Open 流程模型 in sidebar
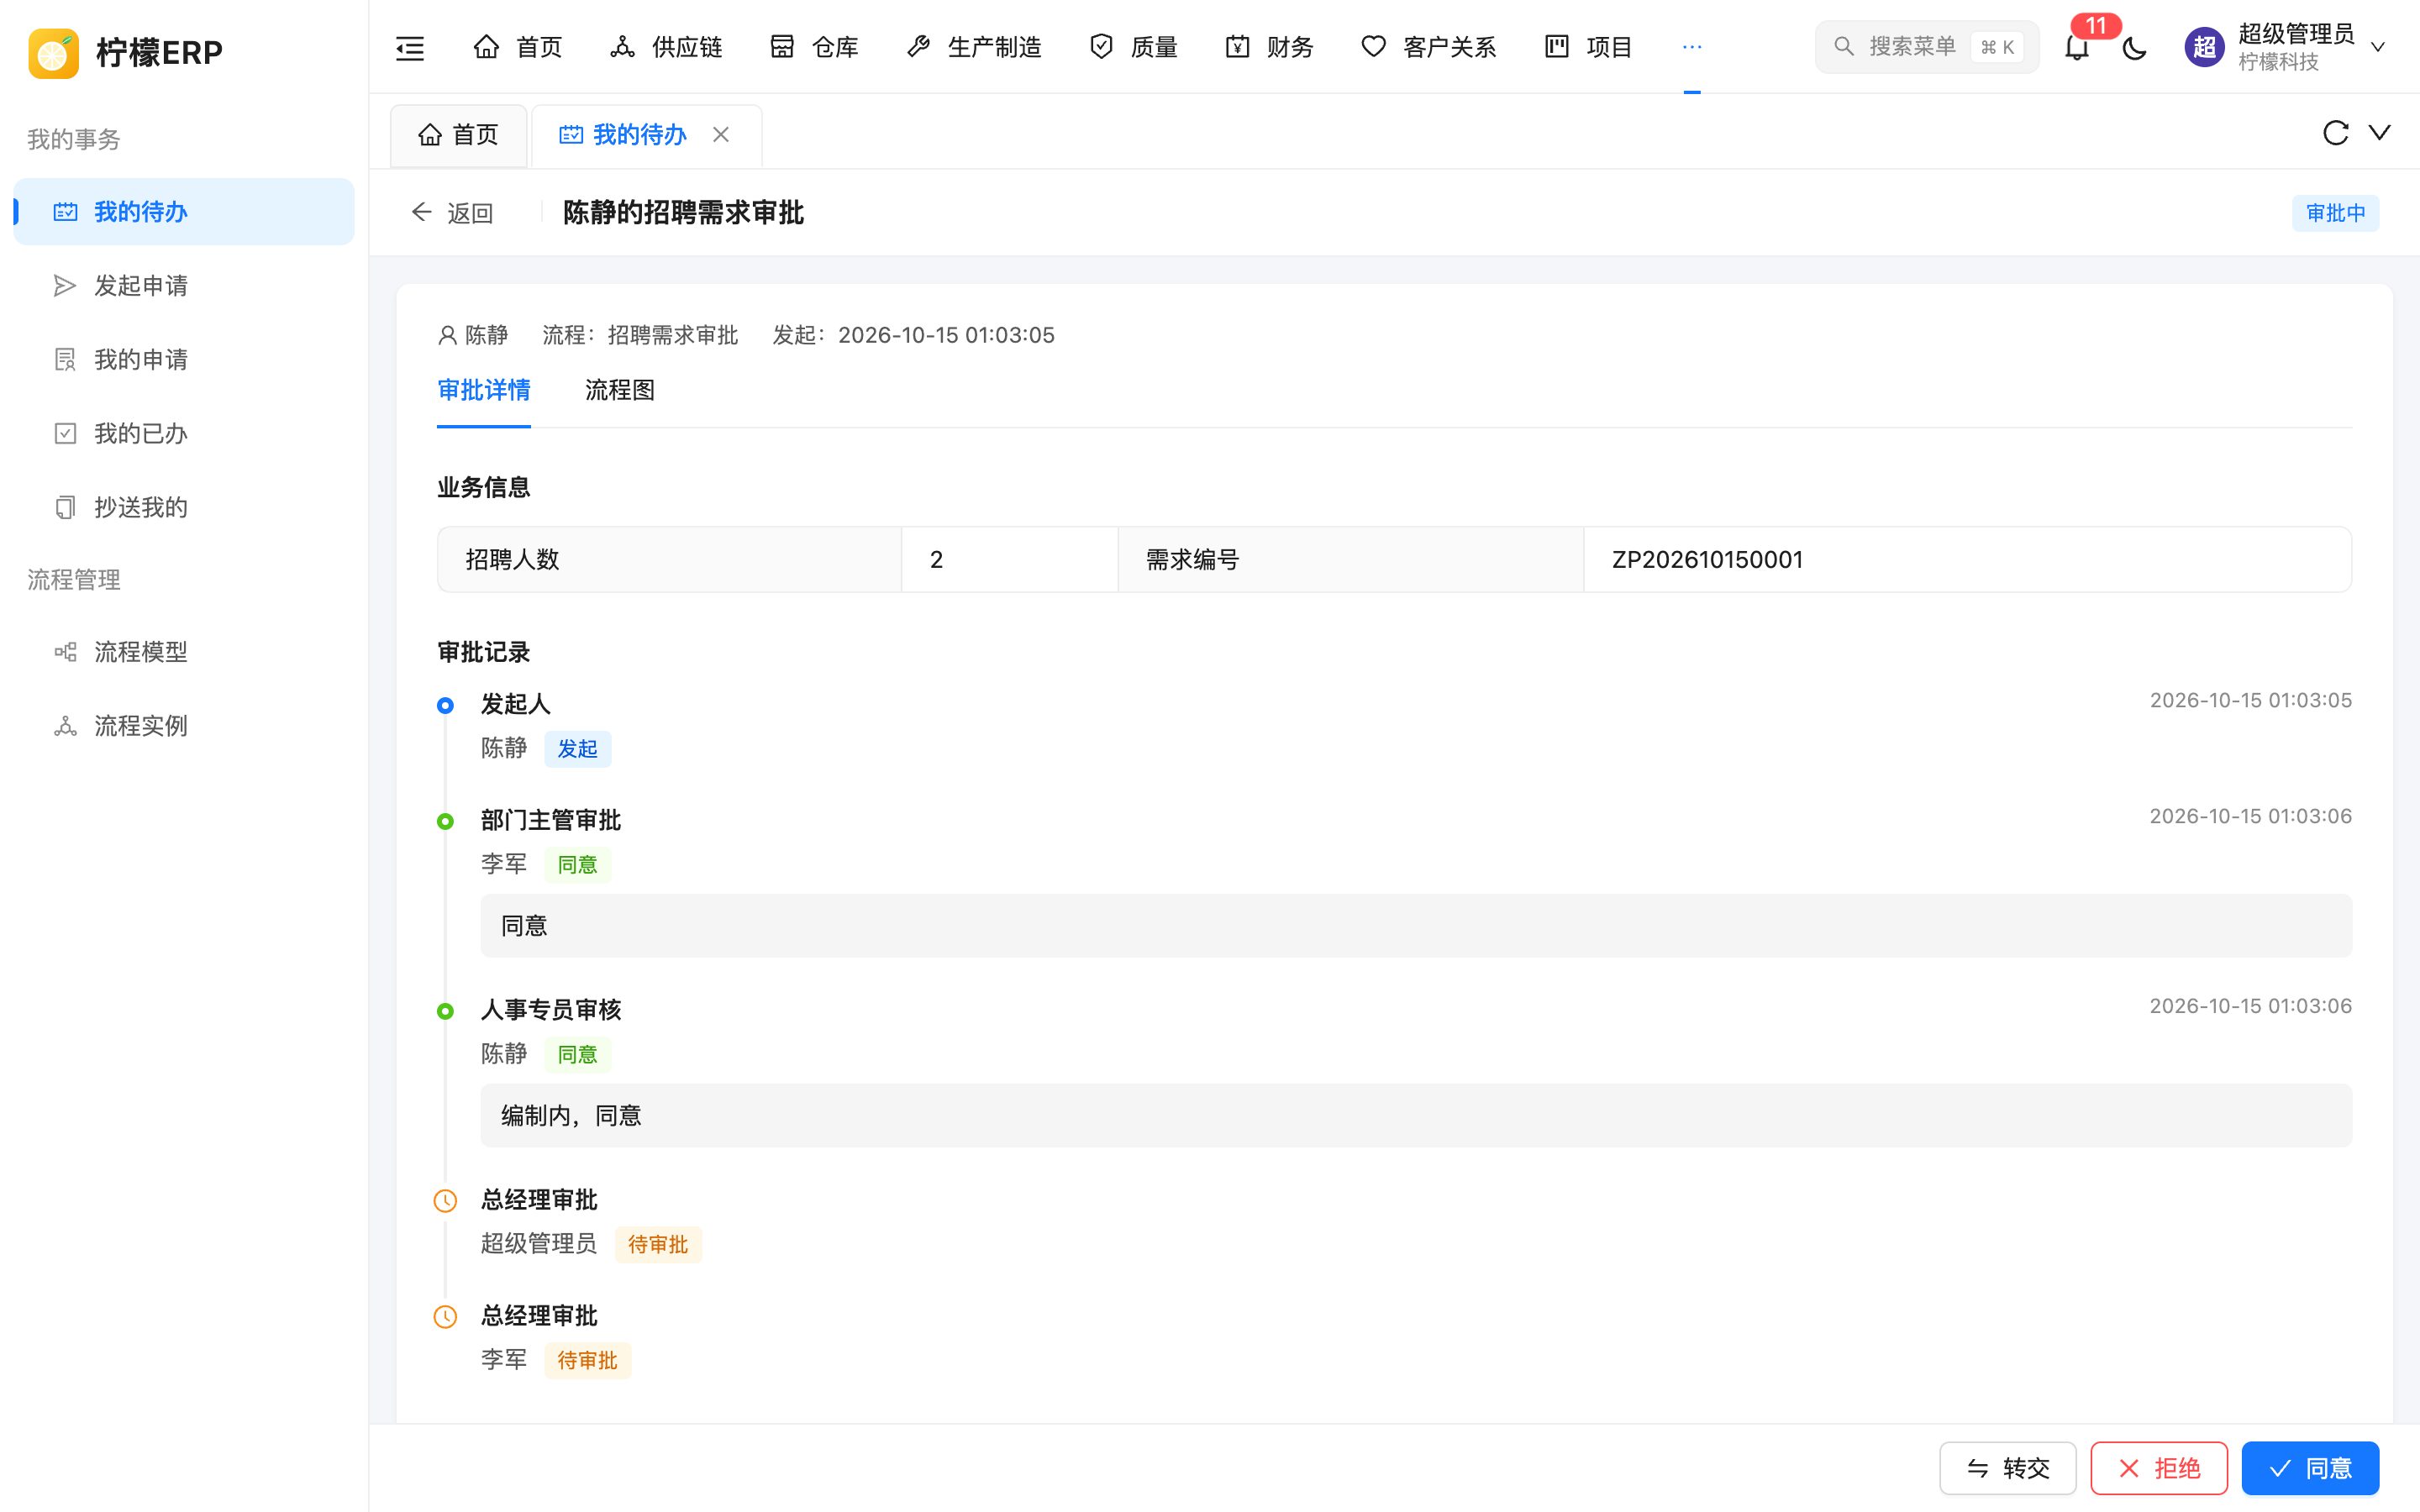This screenshot has height=1512, width=2420. [184, 652]
